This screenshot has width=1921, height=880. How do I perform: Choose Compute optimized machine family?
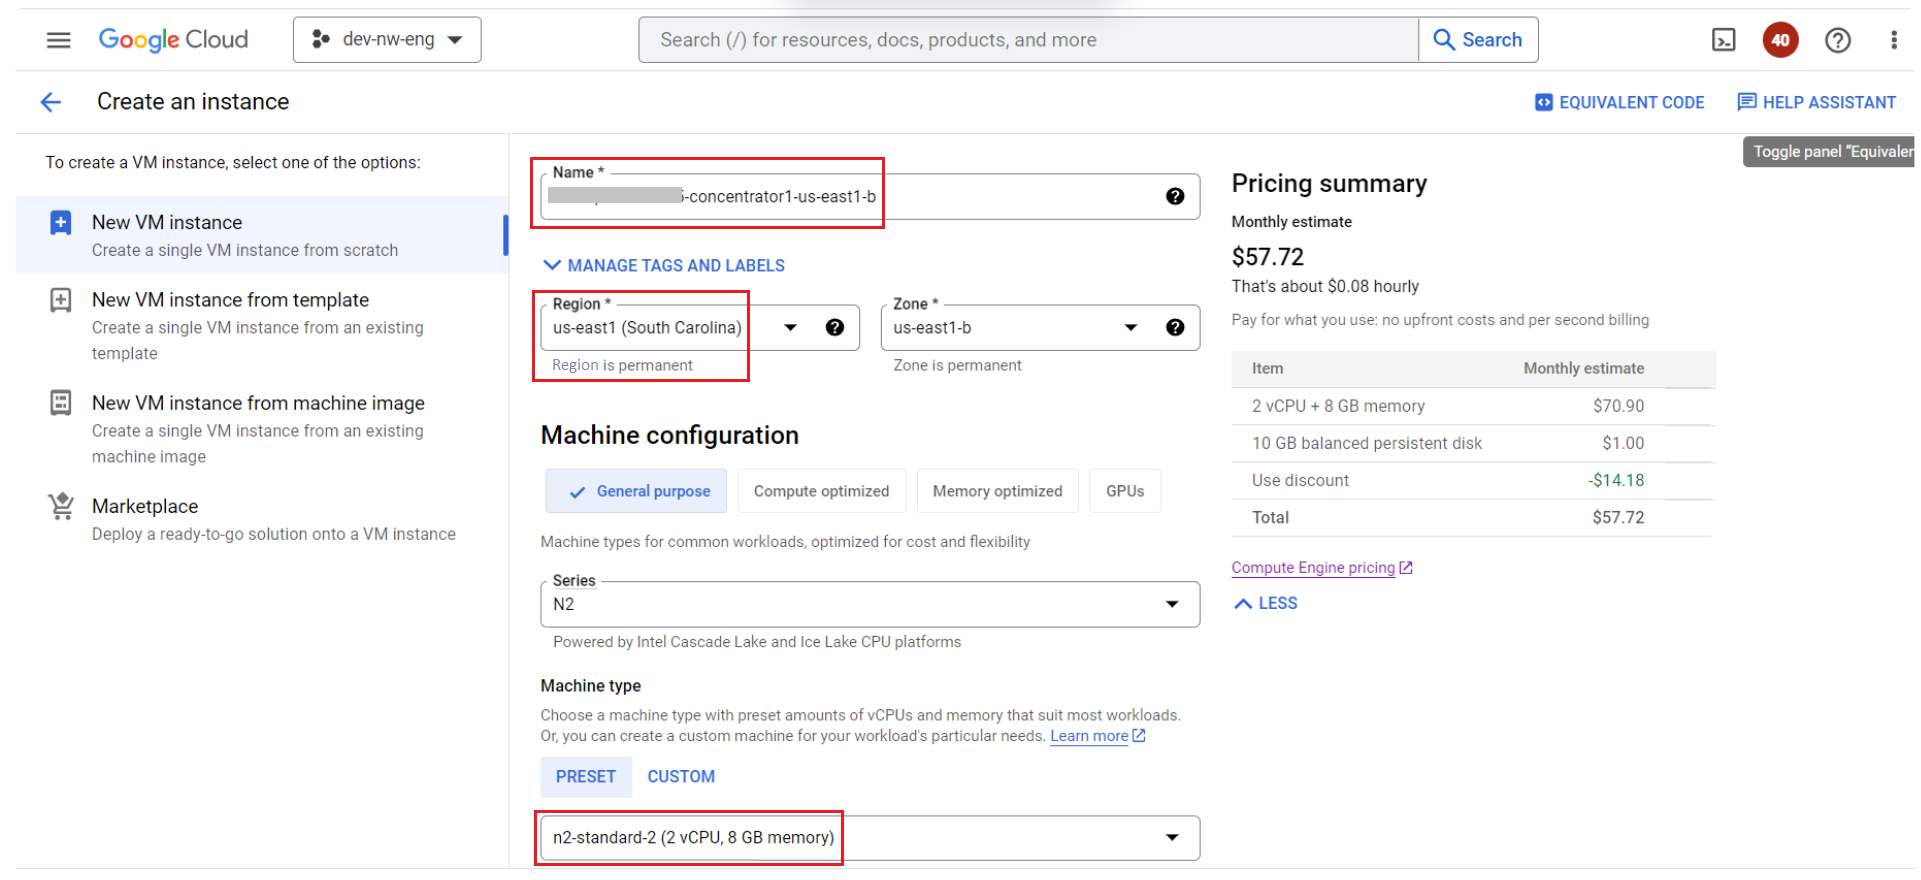tap(821, 491)
